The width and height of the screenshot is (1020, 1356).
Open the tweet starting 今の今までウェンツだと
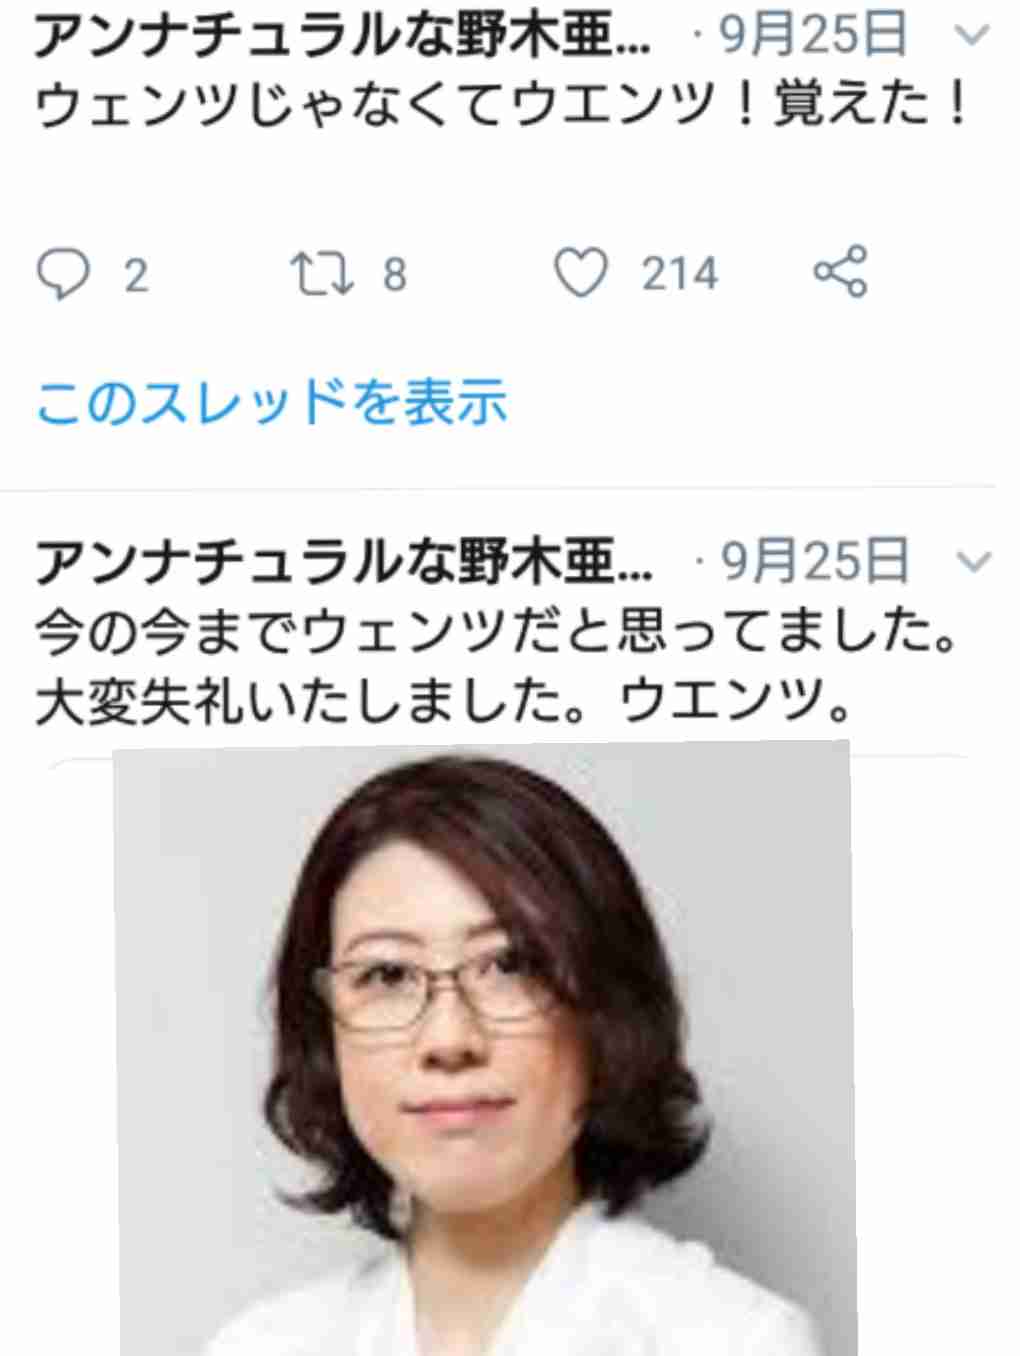[497, 633]
